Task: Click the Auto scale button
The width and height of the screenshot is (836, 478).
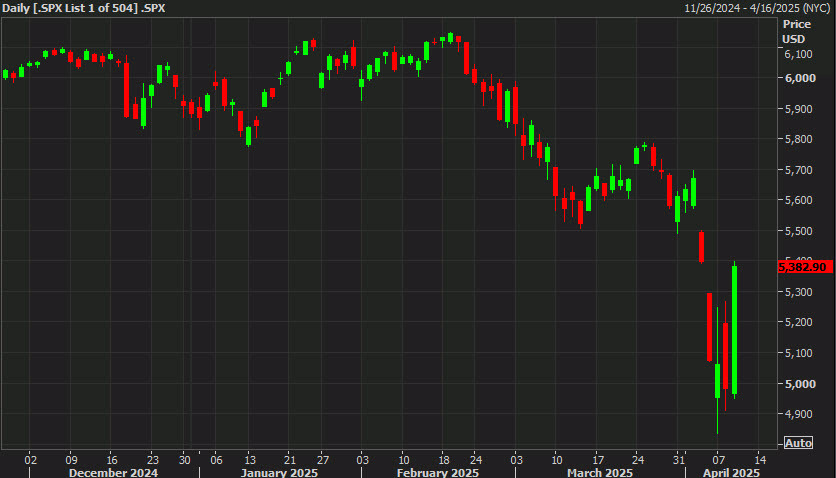Action: pos(798,443)
